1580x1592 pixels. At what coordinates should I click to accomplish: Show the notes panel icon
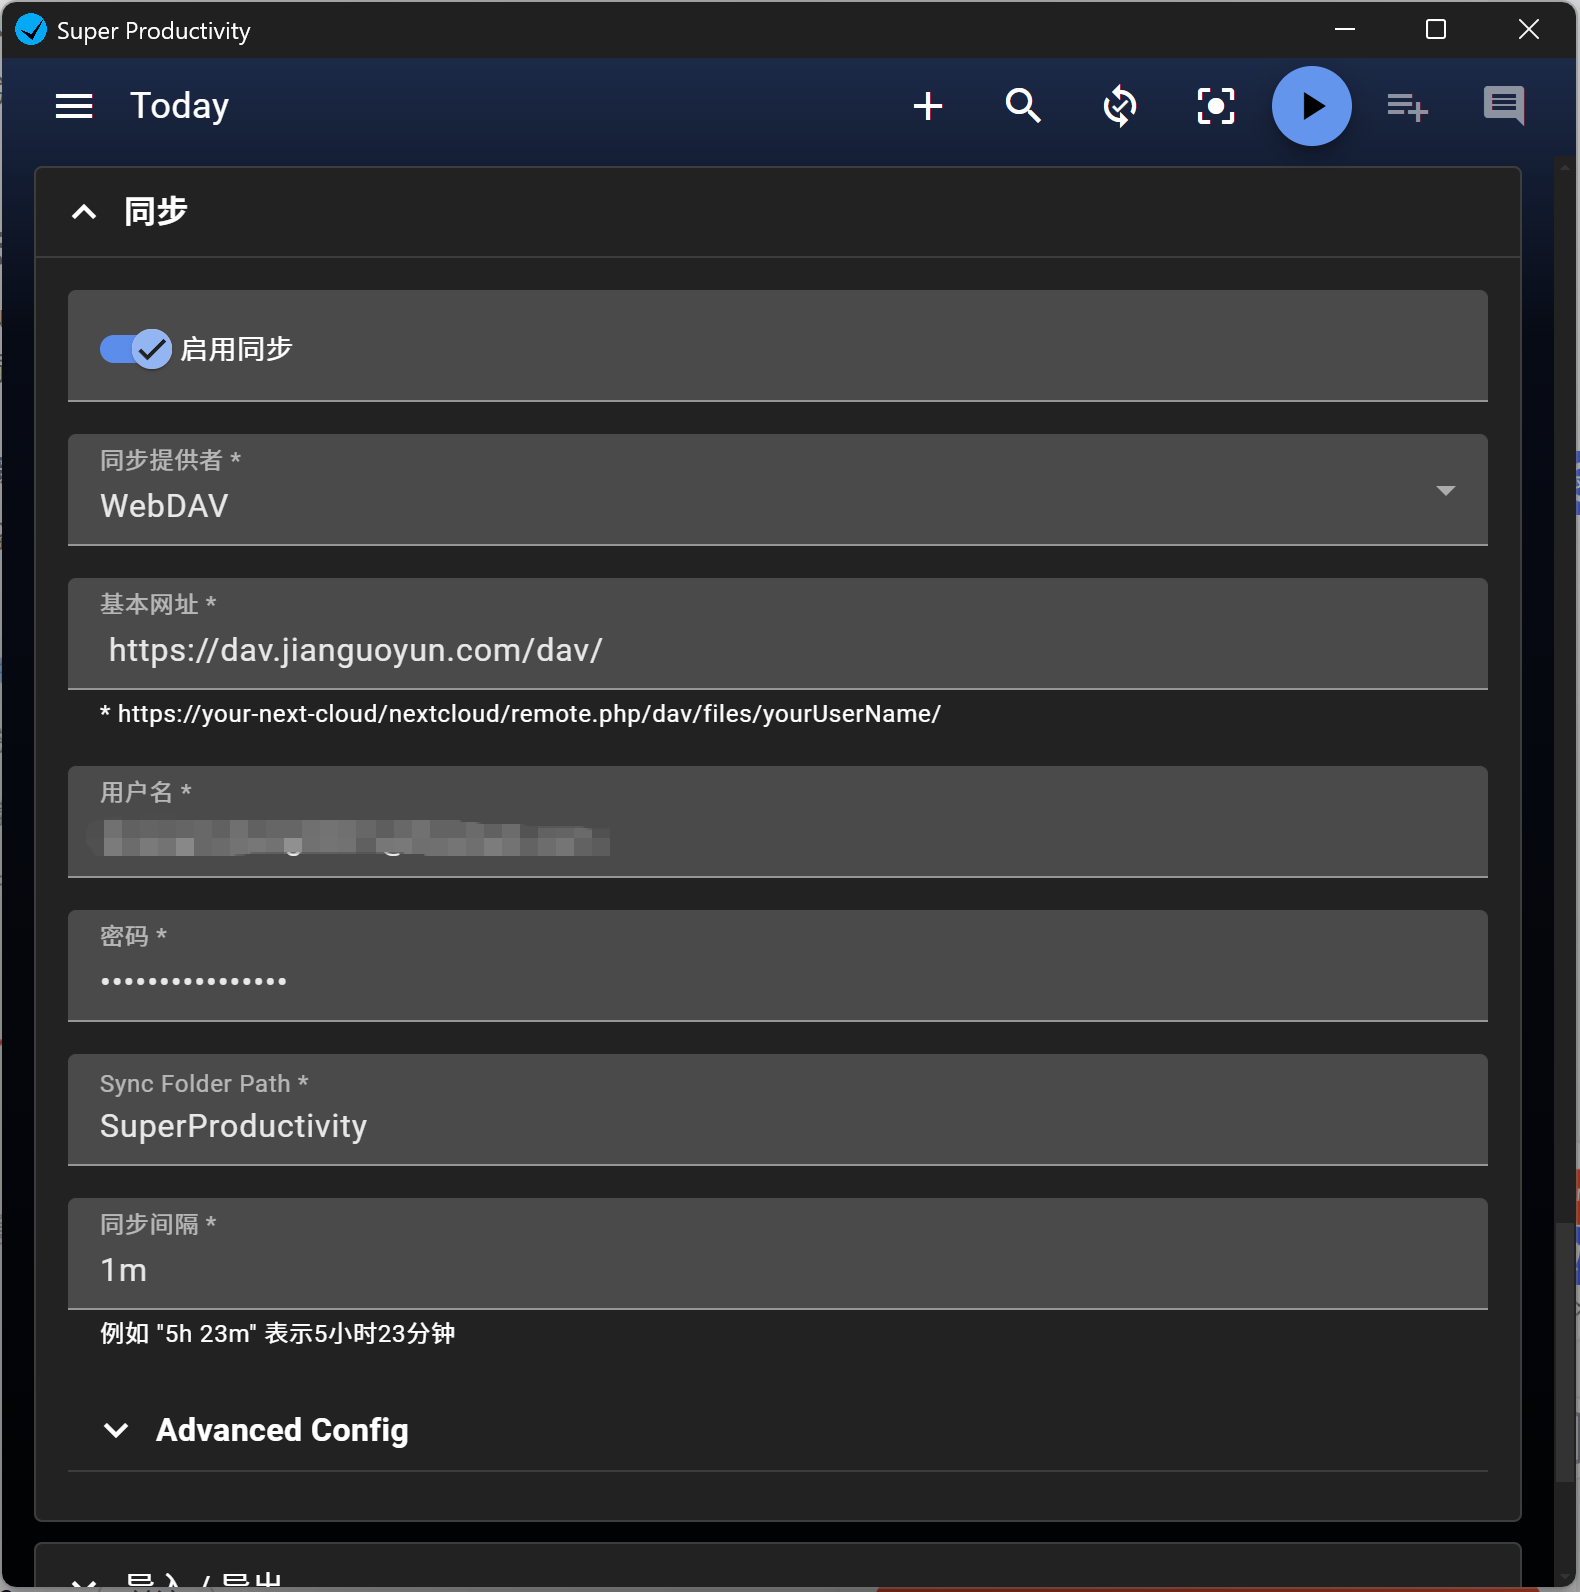click(1503, 105)
